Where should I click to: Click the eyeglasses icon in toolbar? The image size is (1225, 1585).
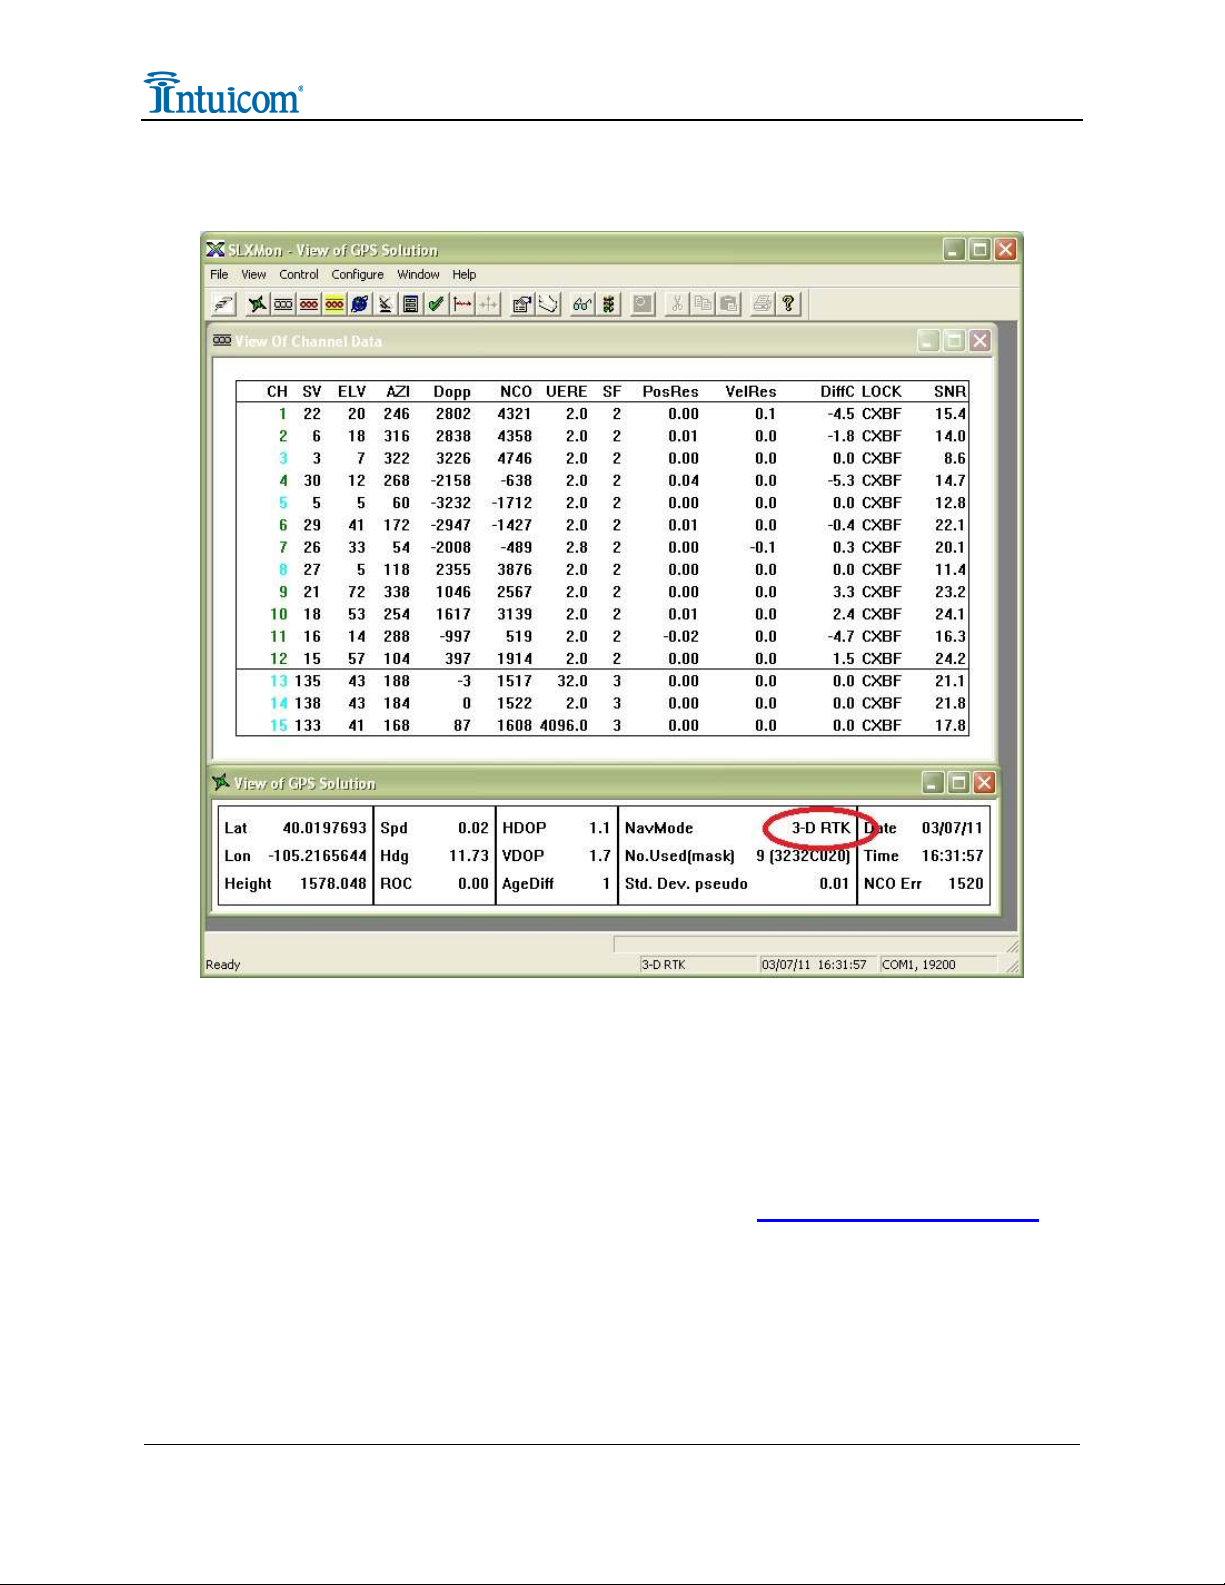(x=581, y=304)
